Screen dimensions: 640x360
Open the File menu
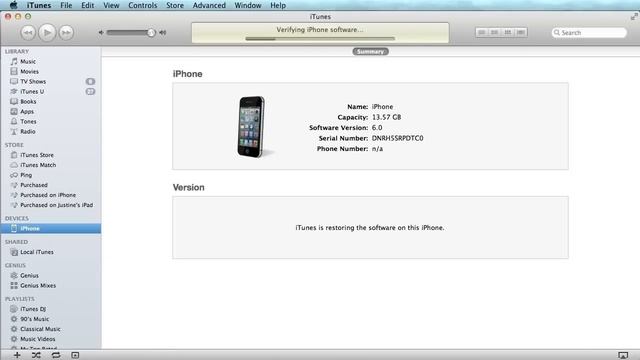[x=66, y=5]
